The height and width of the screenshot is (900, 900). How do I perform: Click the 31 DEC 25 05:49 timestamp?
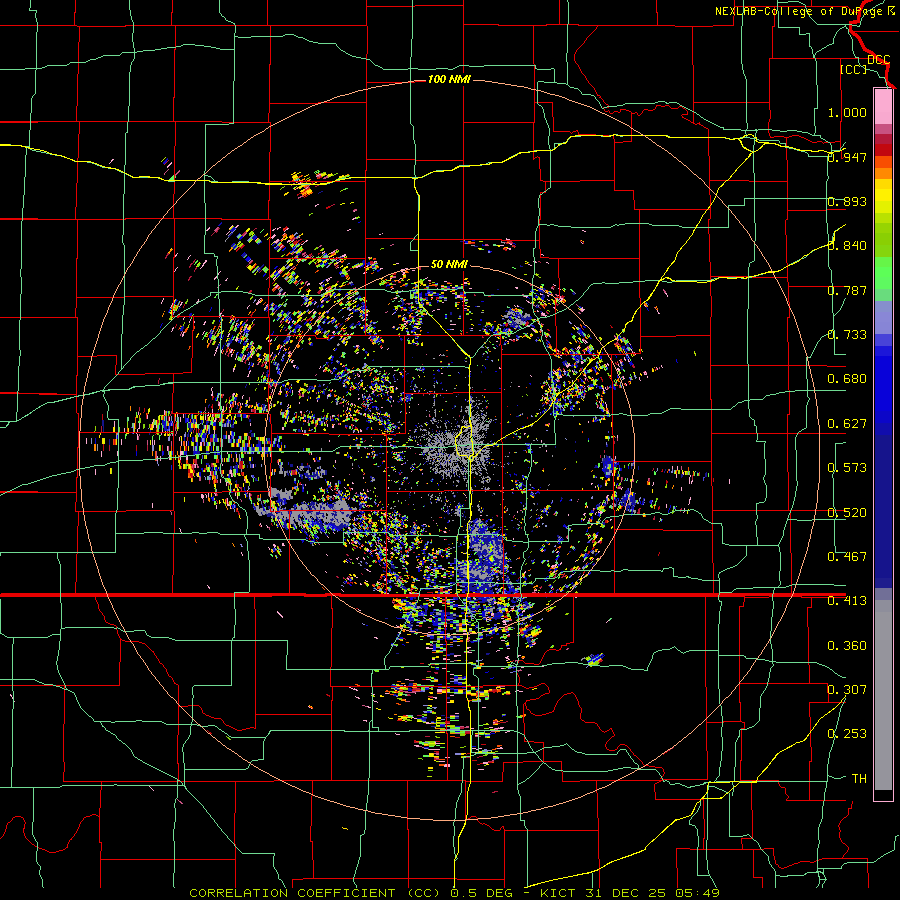(x=653, y=893)
